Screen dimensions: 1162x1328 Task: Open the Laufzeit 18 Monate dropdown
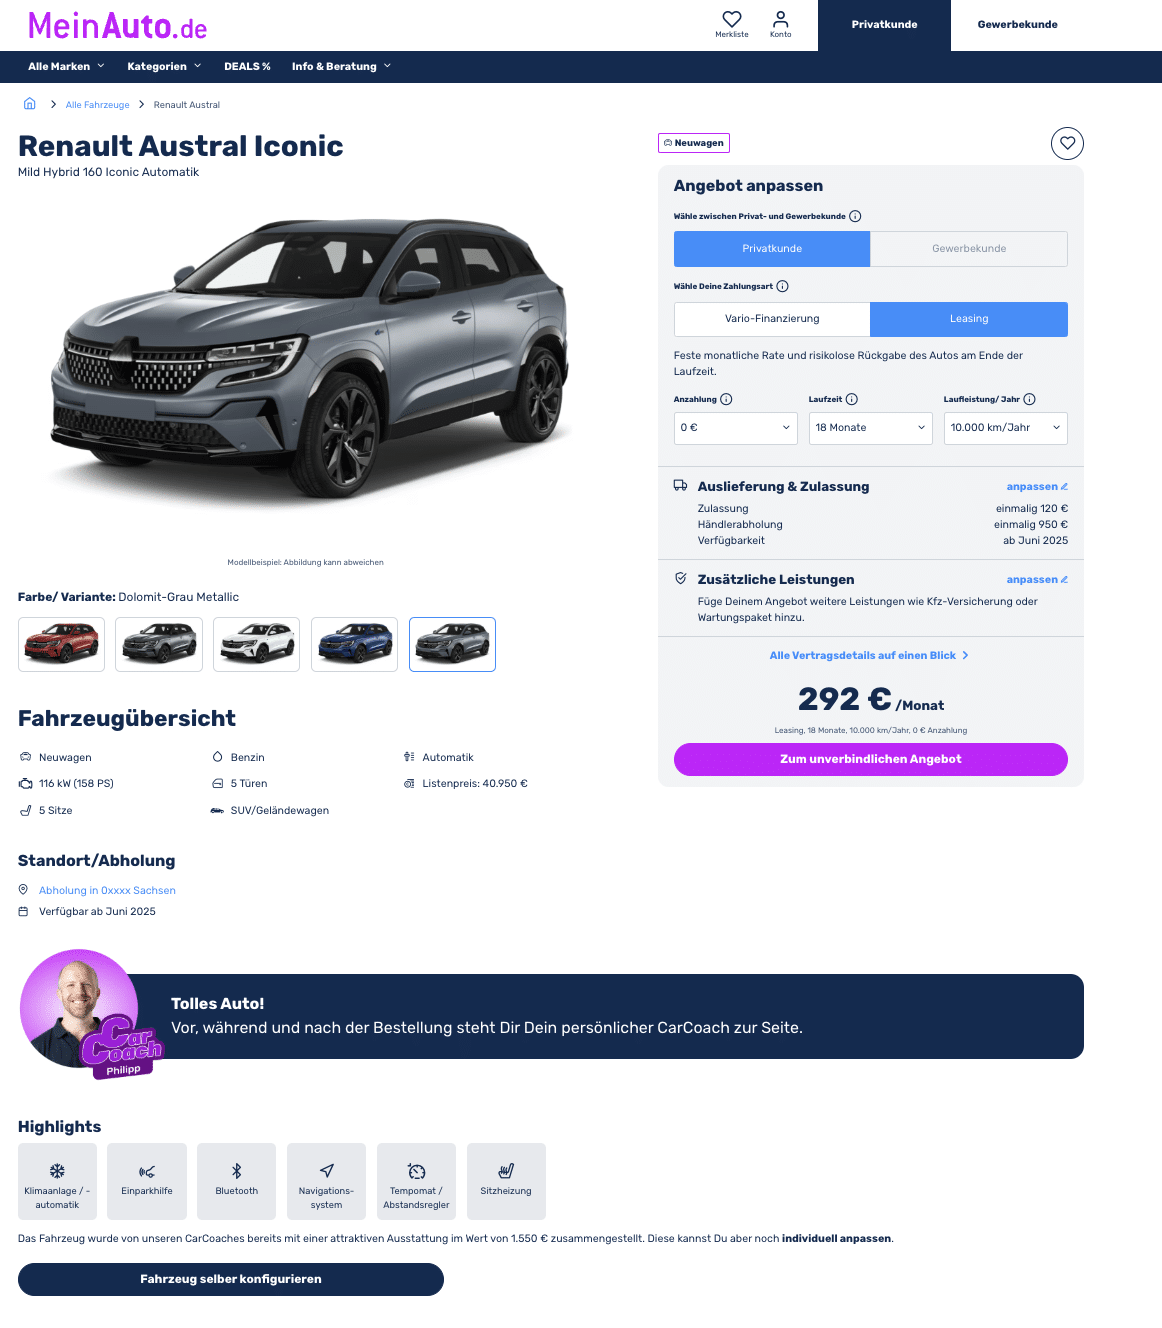[871, 428]
